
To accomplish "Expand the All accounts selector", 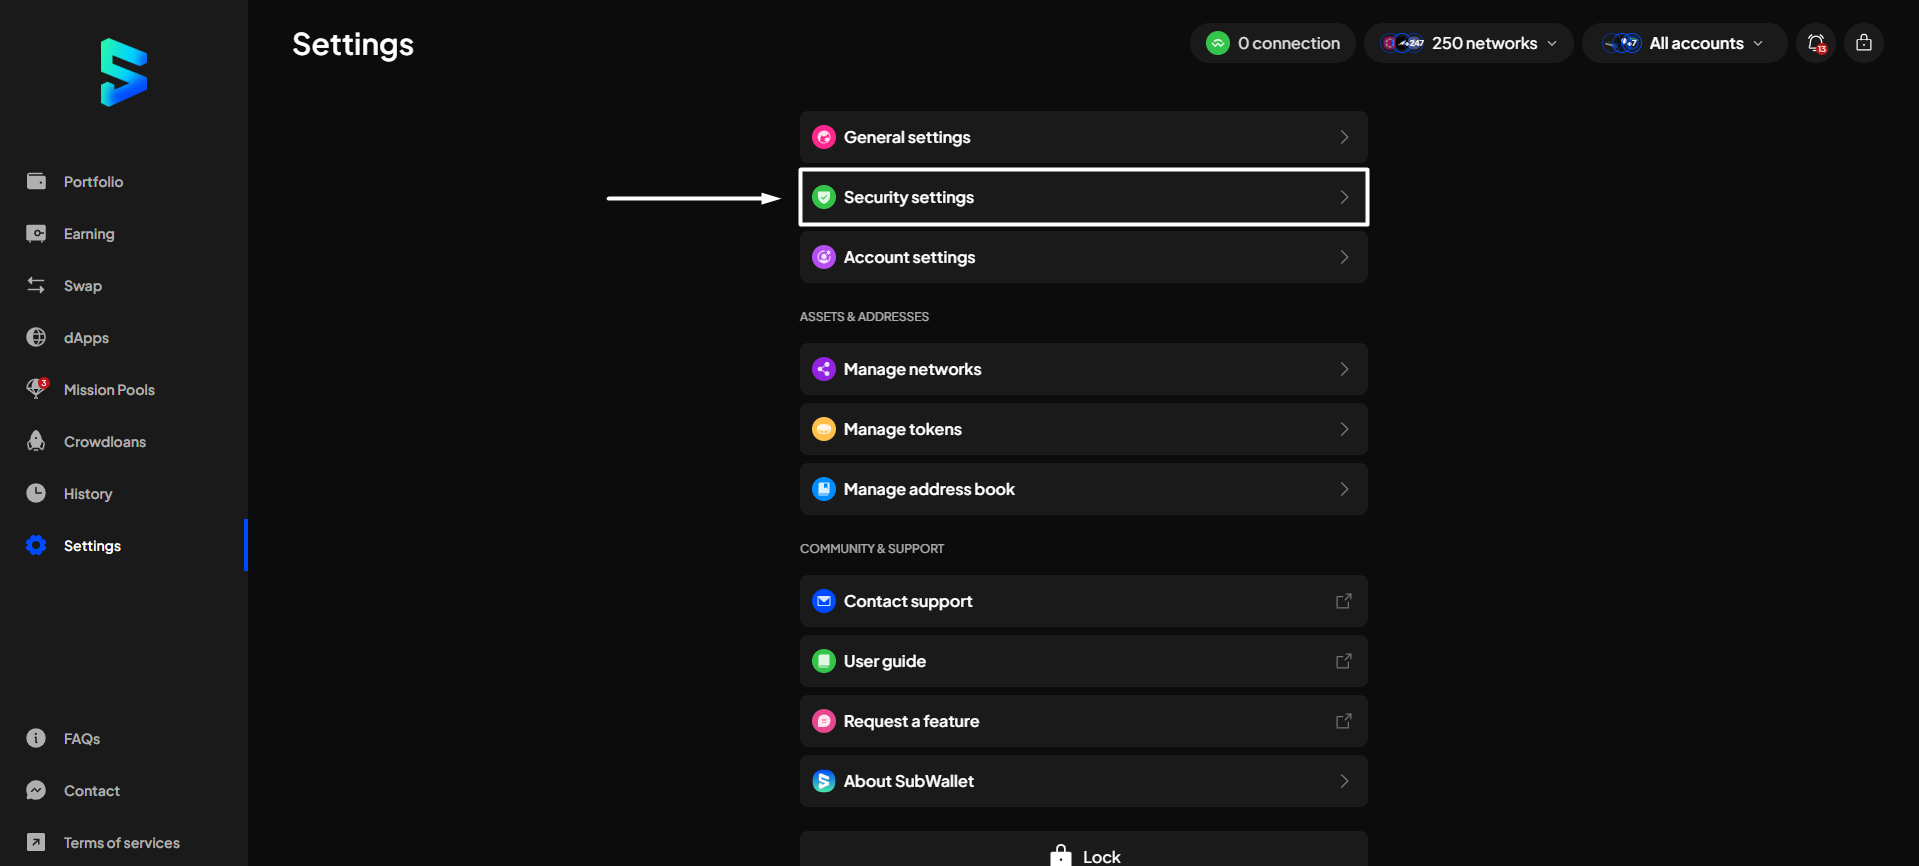I will coord(1684,43).
